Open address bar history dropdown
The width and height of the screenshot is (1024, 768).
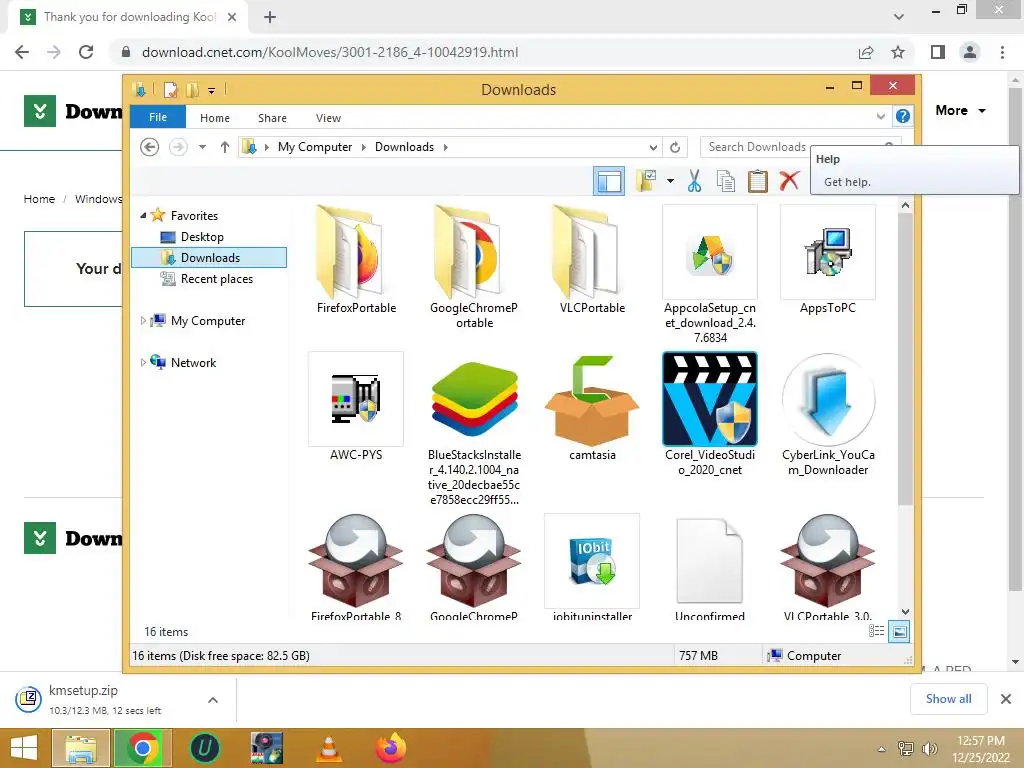(x=653, y=147)
